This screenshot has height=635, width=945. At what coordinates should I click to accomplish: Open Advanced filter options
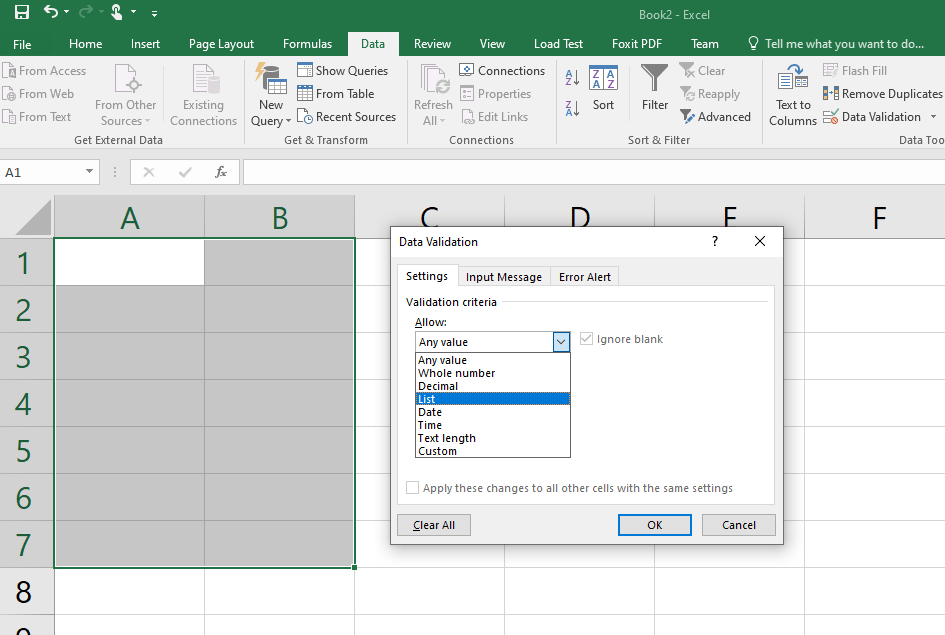coord(715,116)
